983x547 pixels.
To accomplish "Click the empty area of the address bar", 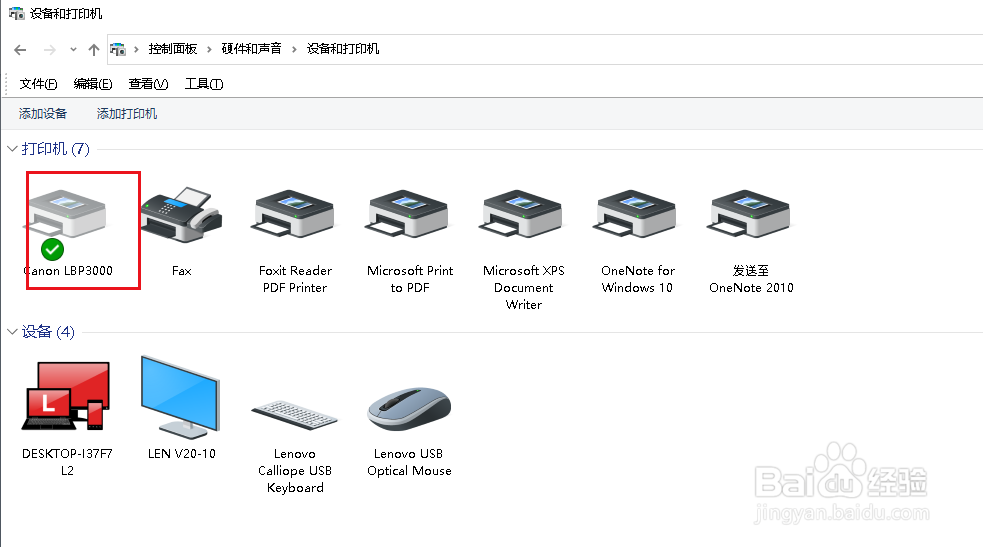I will tap(680, 49).
